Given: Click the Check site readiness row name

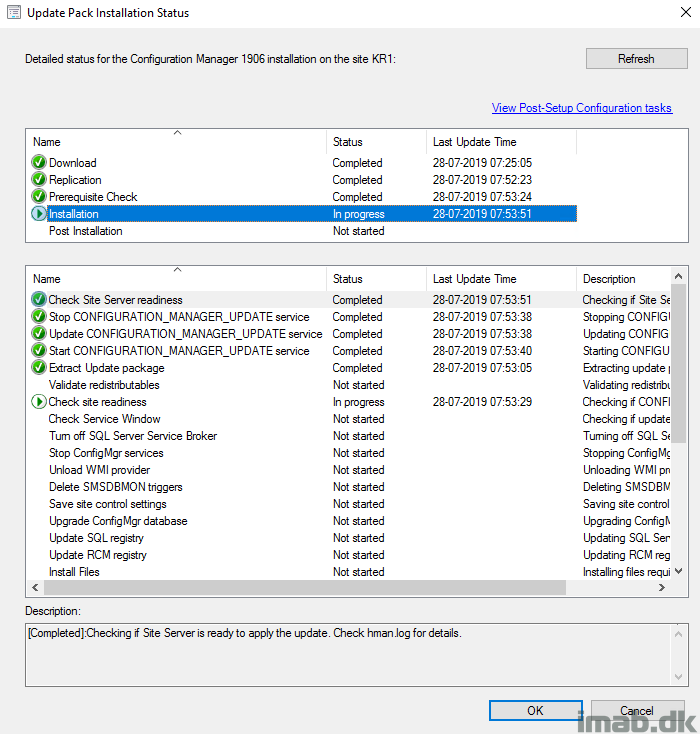Looking at the screenshot, I should click(97, 402).
